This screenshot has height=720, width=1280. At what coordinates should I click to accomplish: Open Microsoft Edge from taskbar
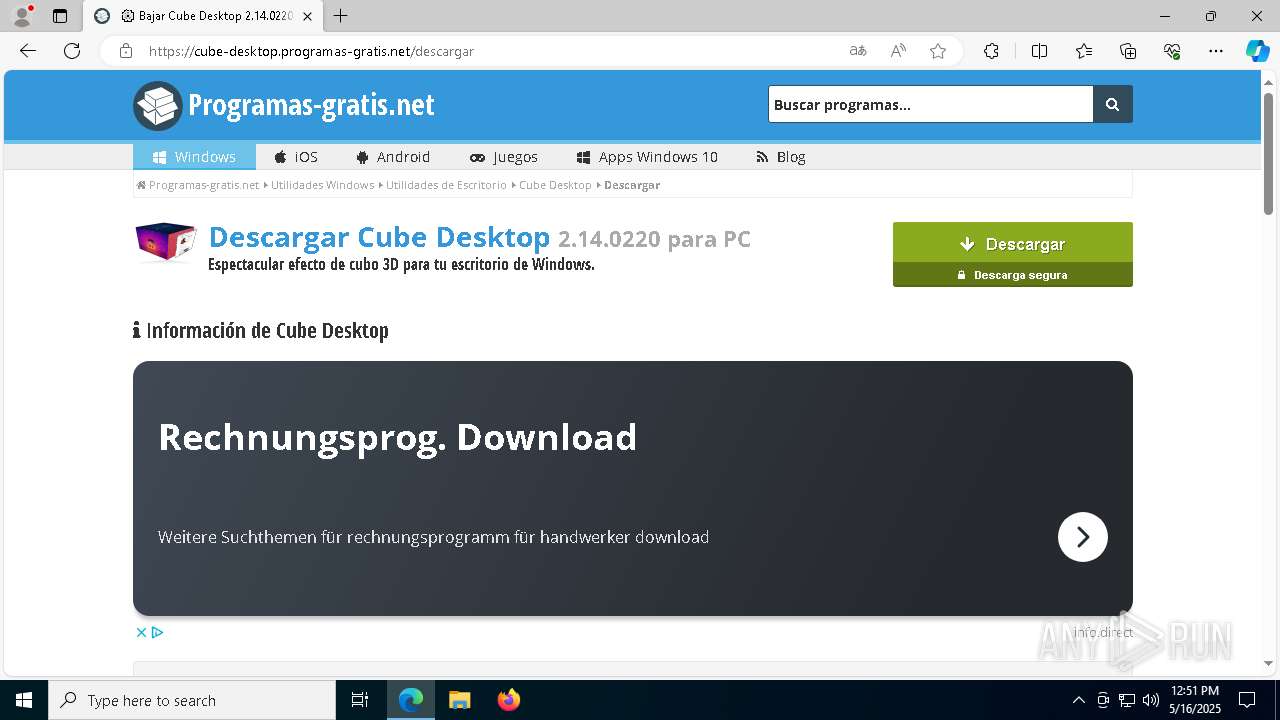[411, 700]
